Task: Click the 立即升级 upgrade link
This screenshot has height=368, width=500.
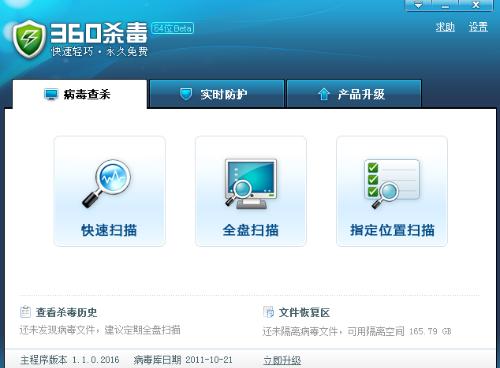Action: [282, 360]
